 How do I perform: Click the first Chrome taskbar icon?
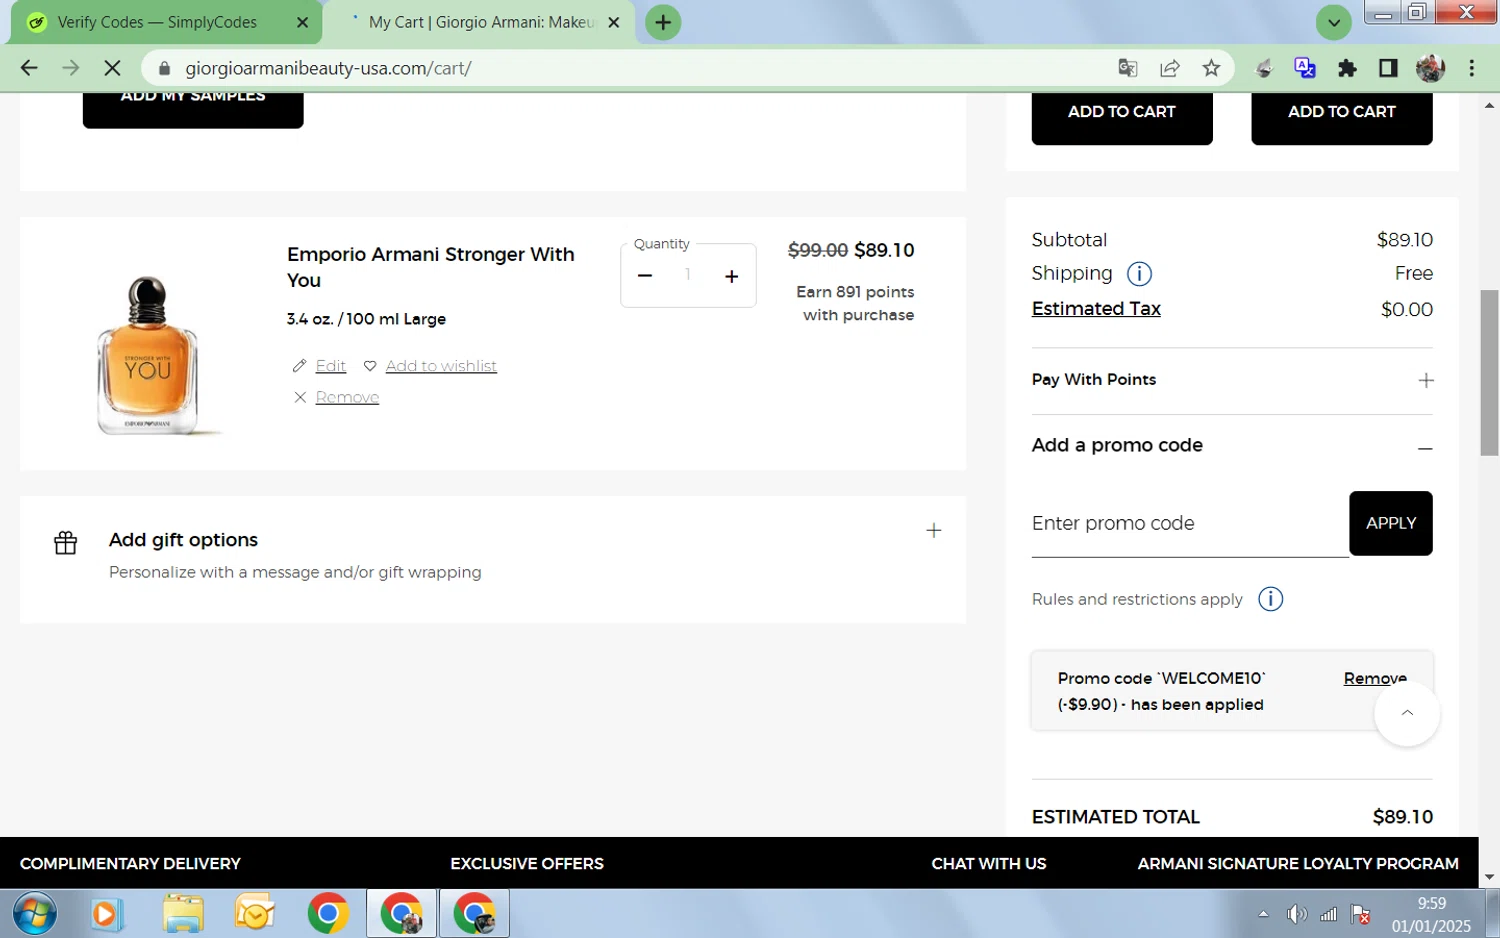pyautogui.click(x=328, y=914)
